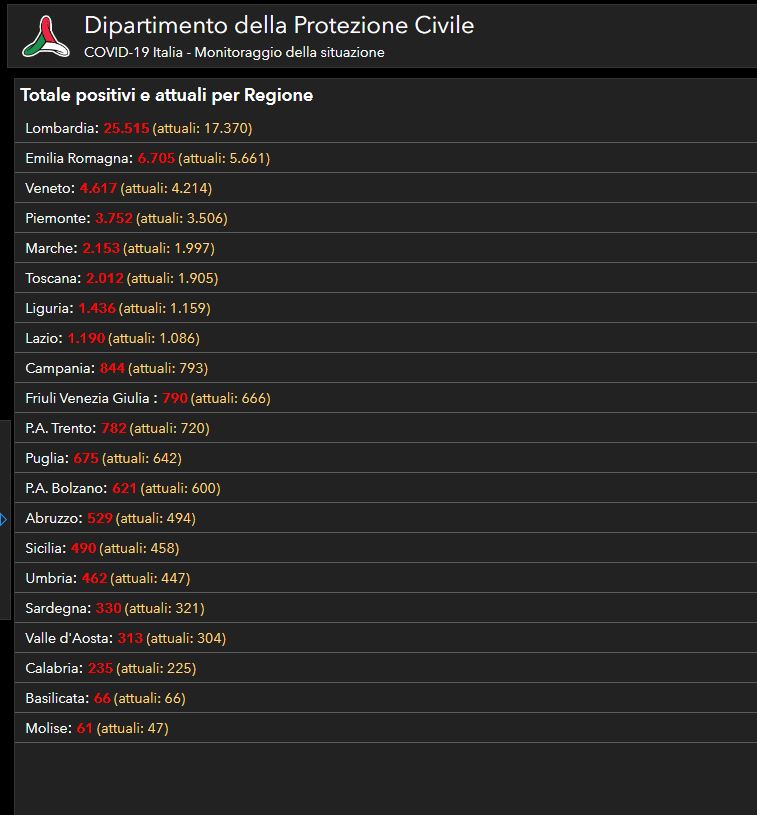
Task: Select Campania in the list
Action: click(116, 368)
